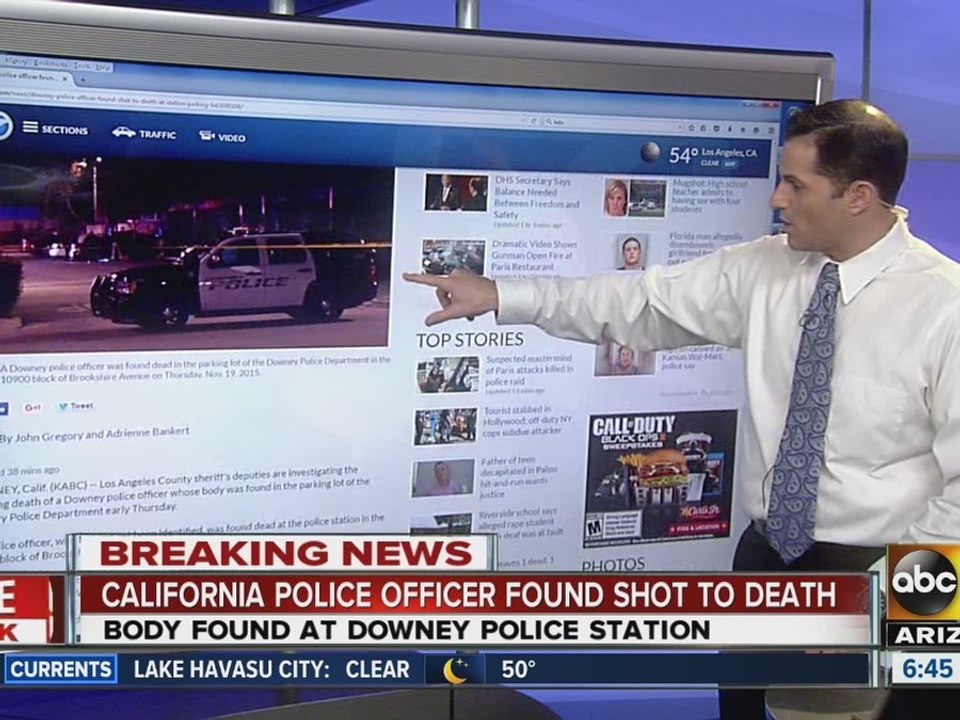Click the browser address bar URL
The image size is (960, 720).
tap(122, 101)
